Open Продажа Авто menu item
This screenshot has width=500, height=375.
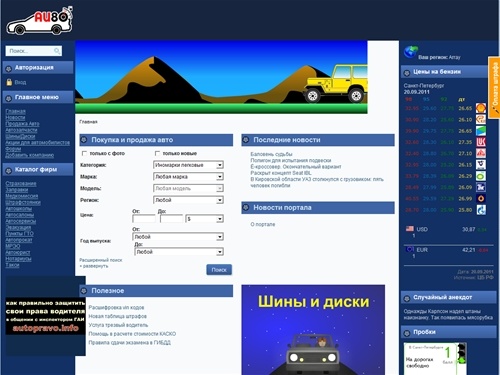22,124
